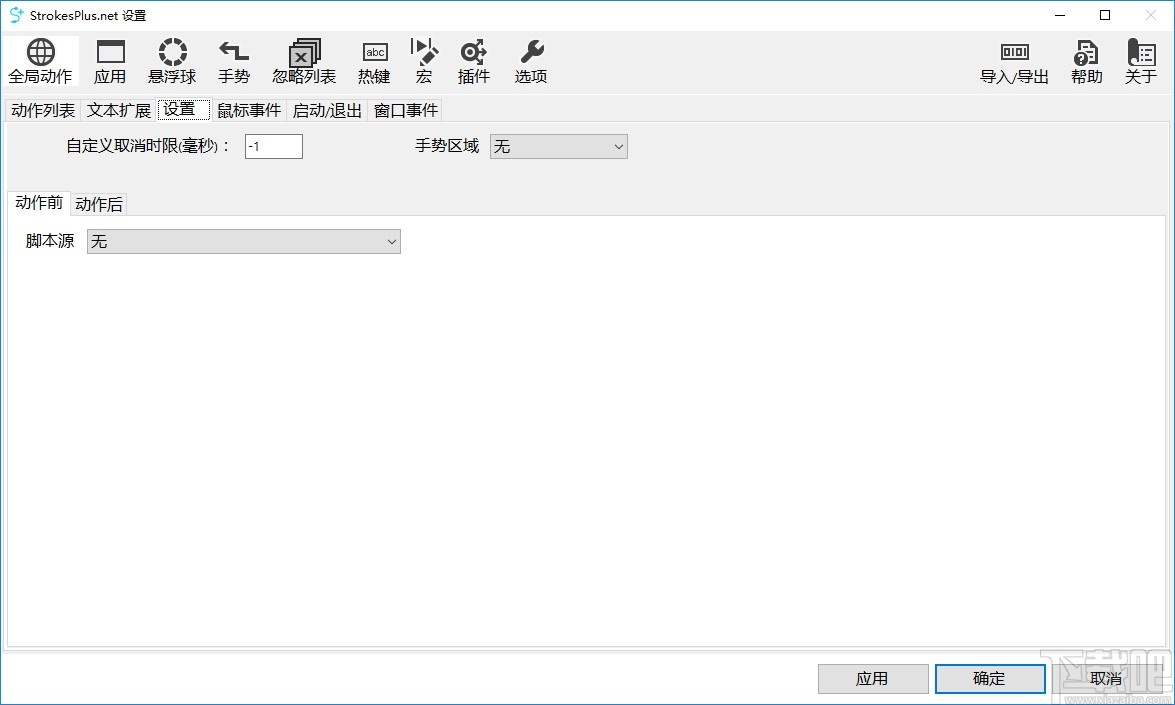Select the 应用 (Applications) toolbar icon
1175x705 pixels.
[x=110, y=60]
